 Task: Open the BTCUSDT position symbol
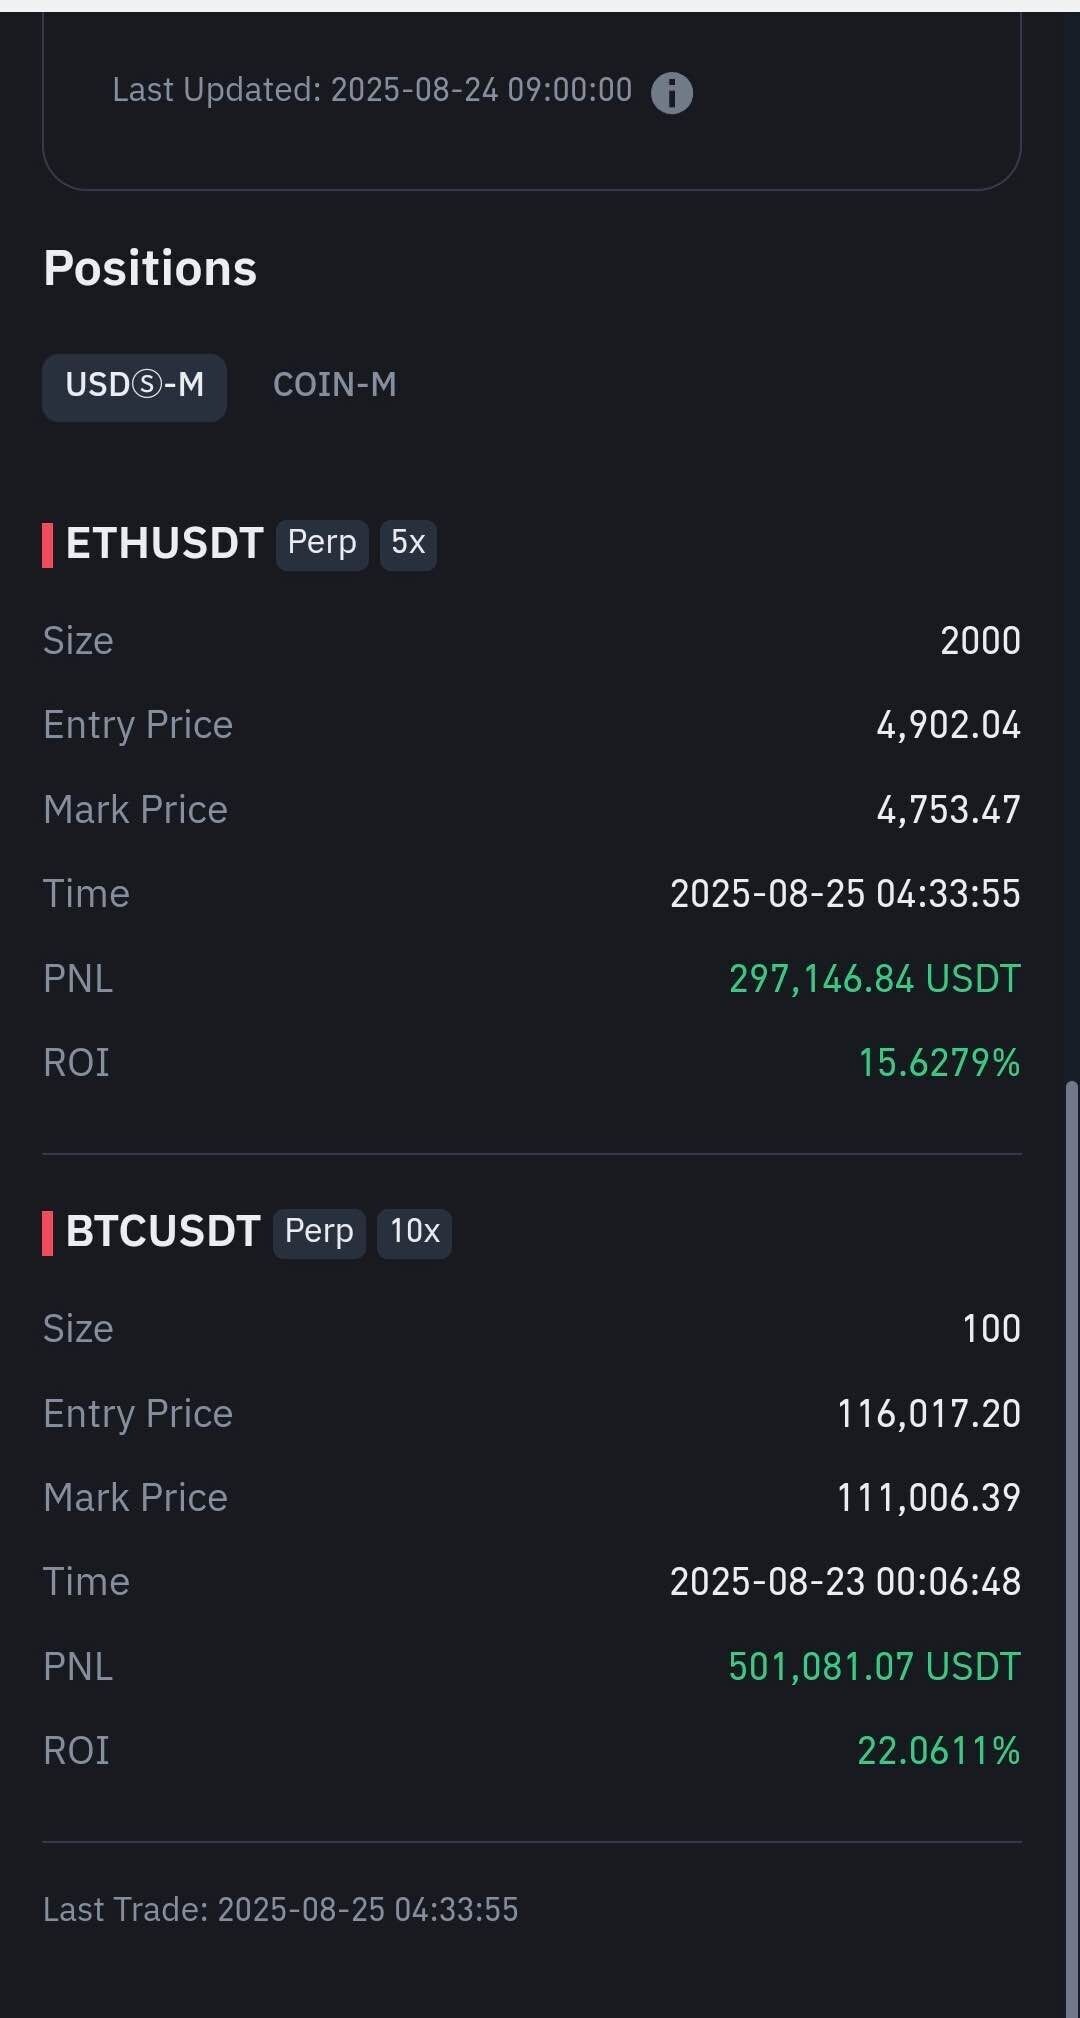click(x=163, y=1232)
